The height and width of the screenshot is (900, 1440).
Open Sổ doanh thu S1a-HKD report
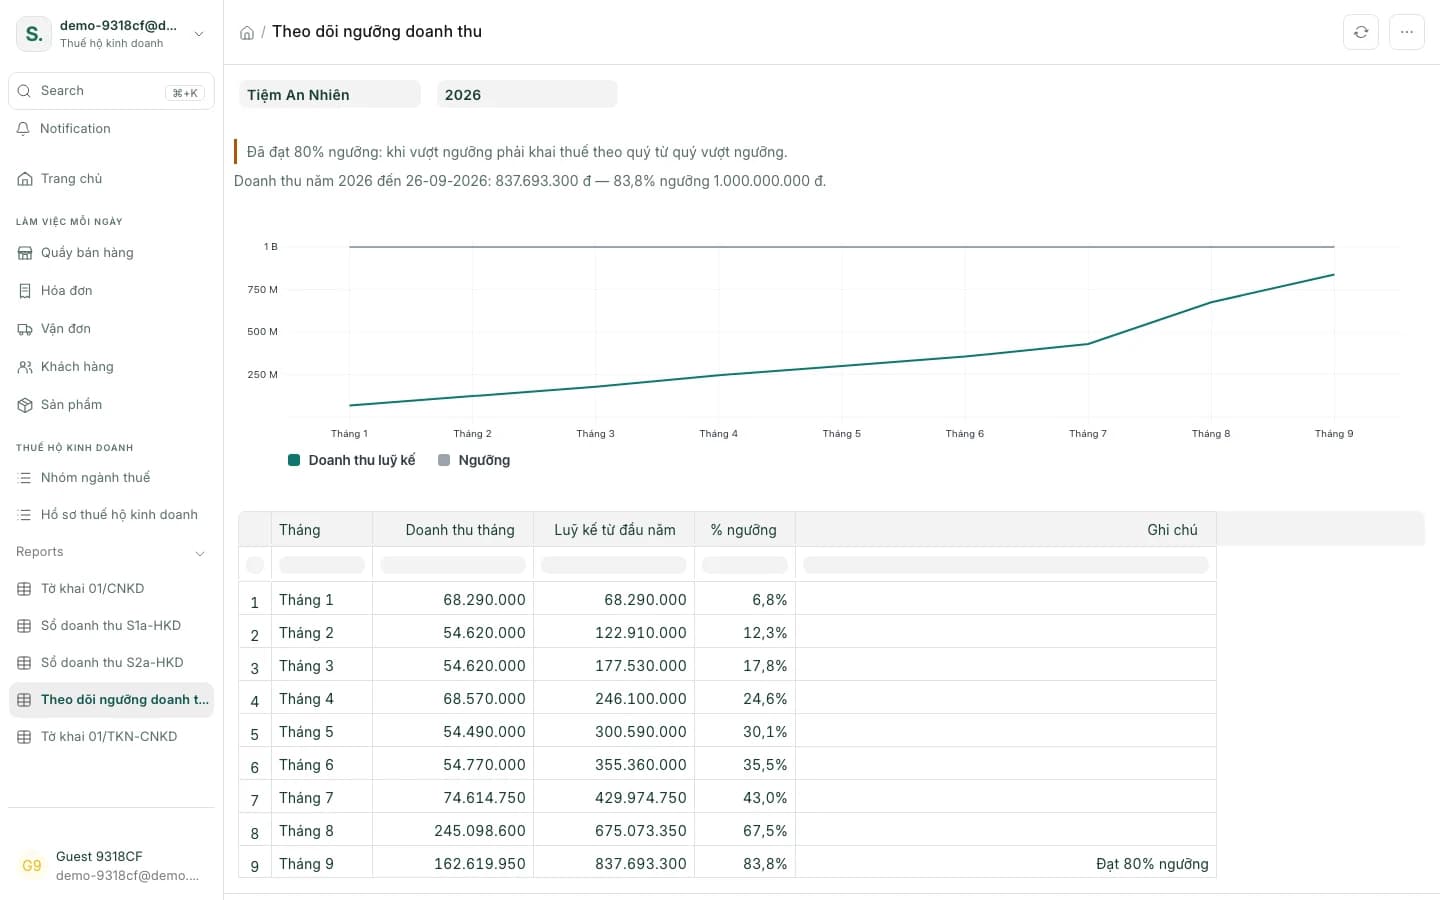point(111,626)
